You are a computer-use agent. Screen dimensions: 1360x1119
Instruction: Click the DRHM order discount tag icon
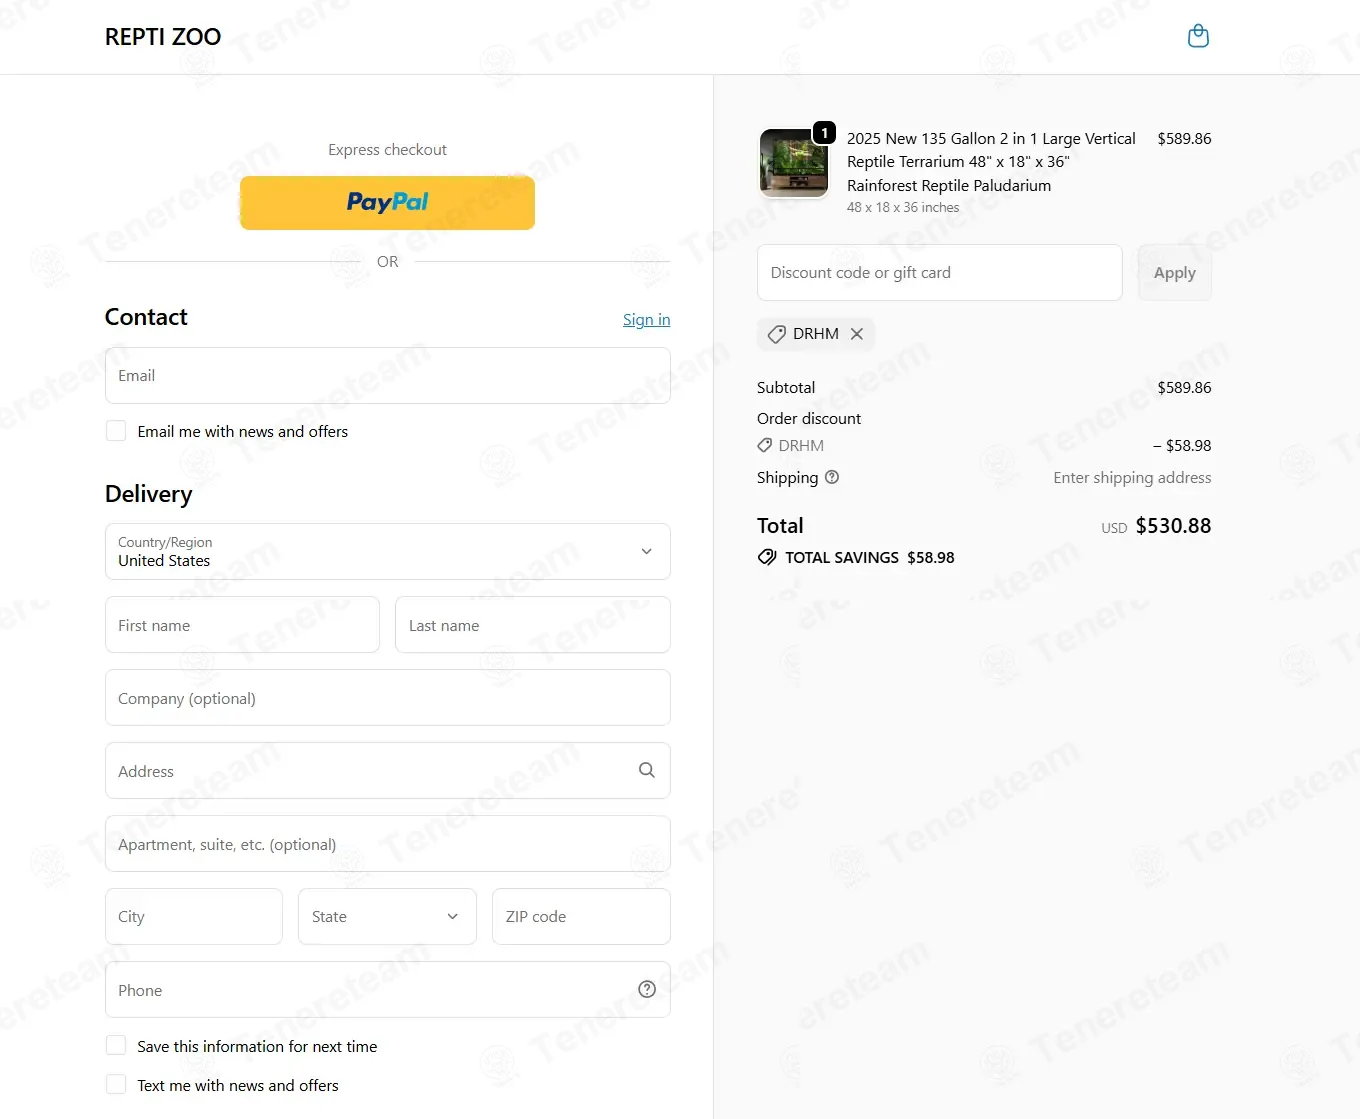coord(765,445)
